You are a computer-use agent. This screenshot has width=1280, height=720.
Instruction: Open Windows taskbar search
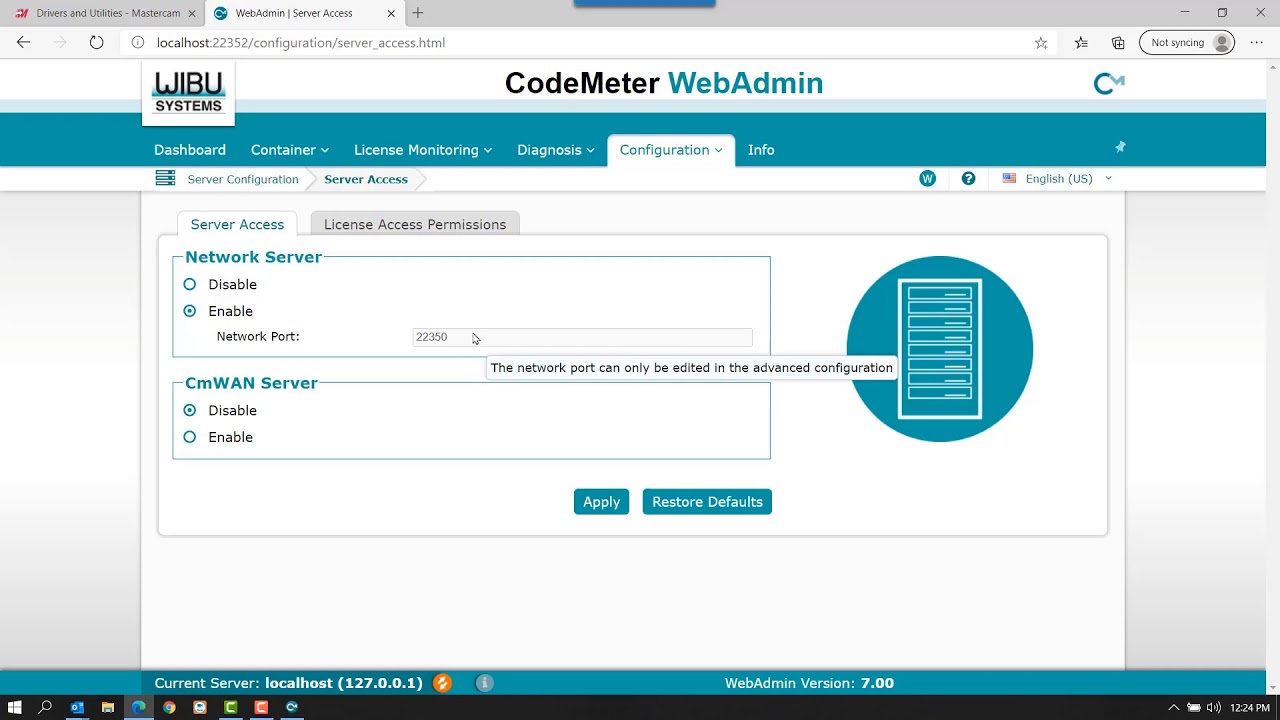pyautogui.click(x=45, y=707)
